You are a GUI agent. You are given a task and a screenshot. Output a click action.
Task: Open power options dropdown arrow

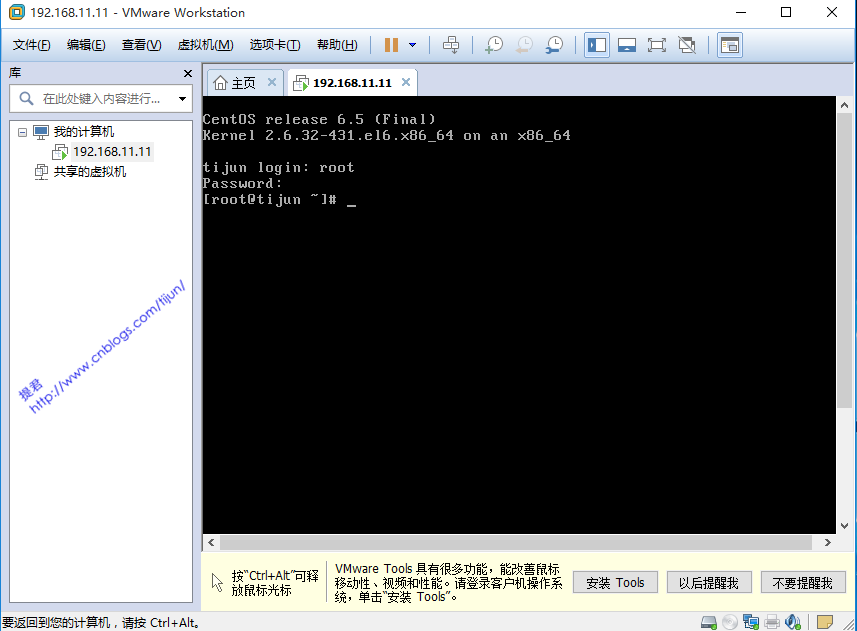pyautogui.click(x=413, y=45)
